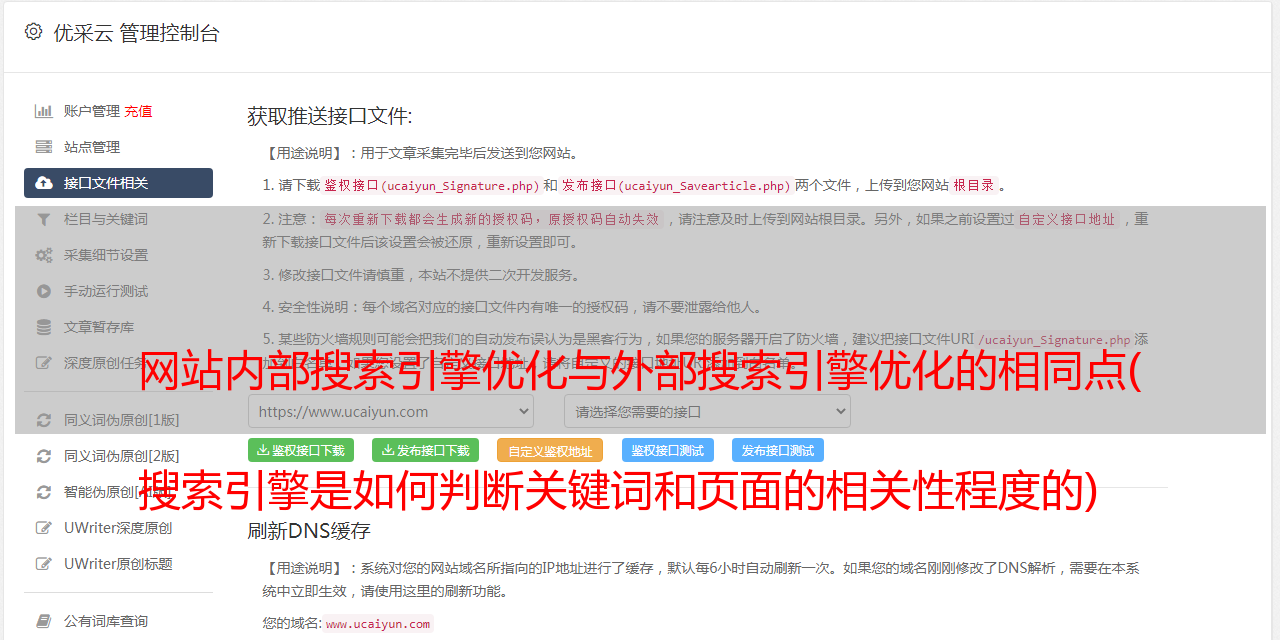Screen dimensions: 1280x640
Task: Open 账户管理 in the sidebar
Action: coord(92,111)
